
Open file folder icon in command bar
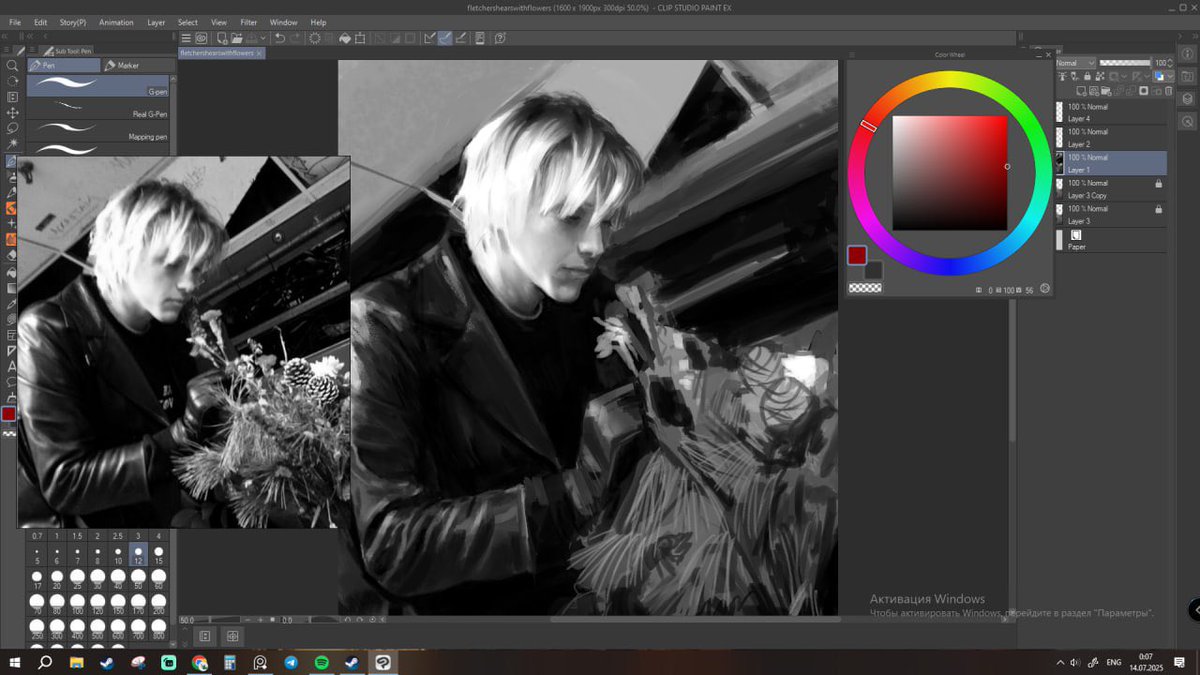tap(237, 38)
